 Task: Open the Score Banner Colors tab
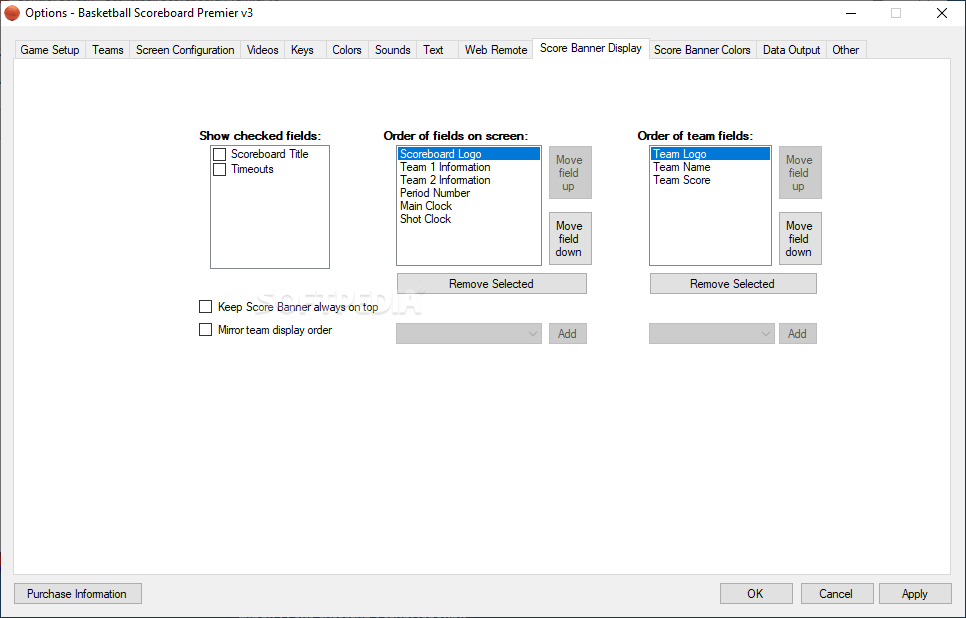coord(702,50)
